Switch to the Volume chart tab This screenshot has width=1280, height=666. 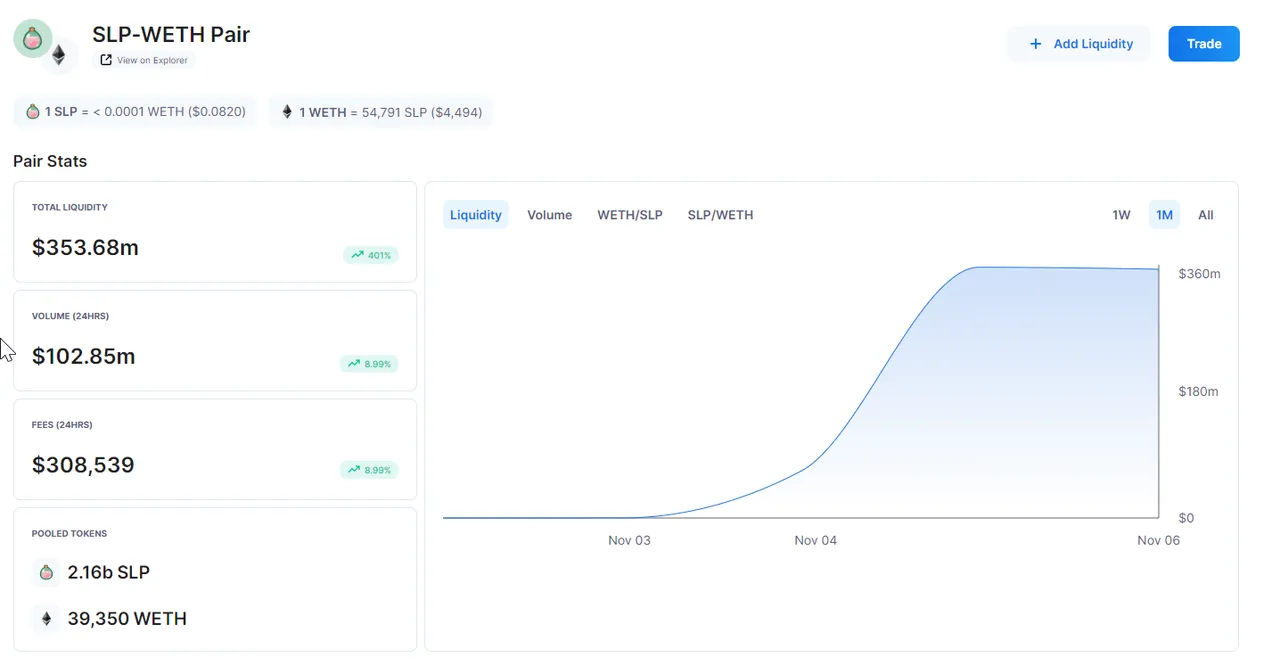click(550, 215)
